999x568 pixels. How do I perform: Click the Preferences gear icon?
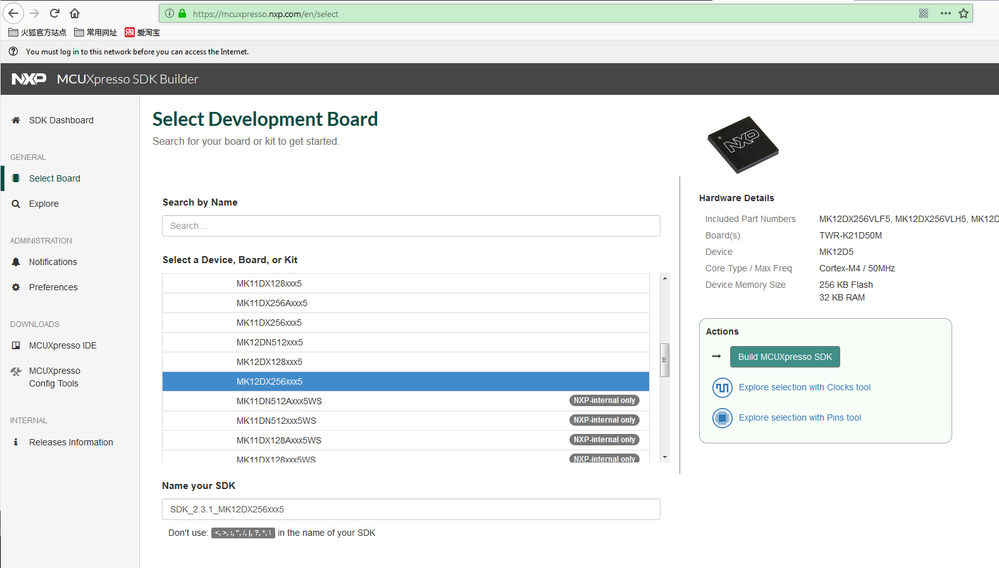click(16, 287)
